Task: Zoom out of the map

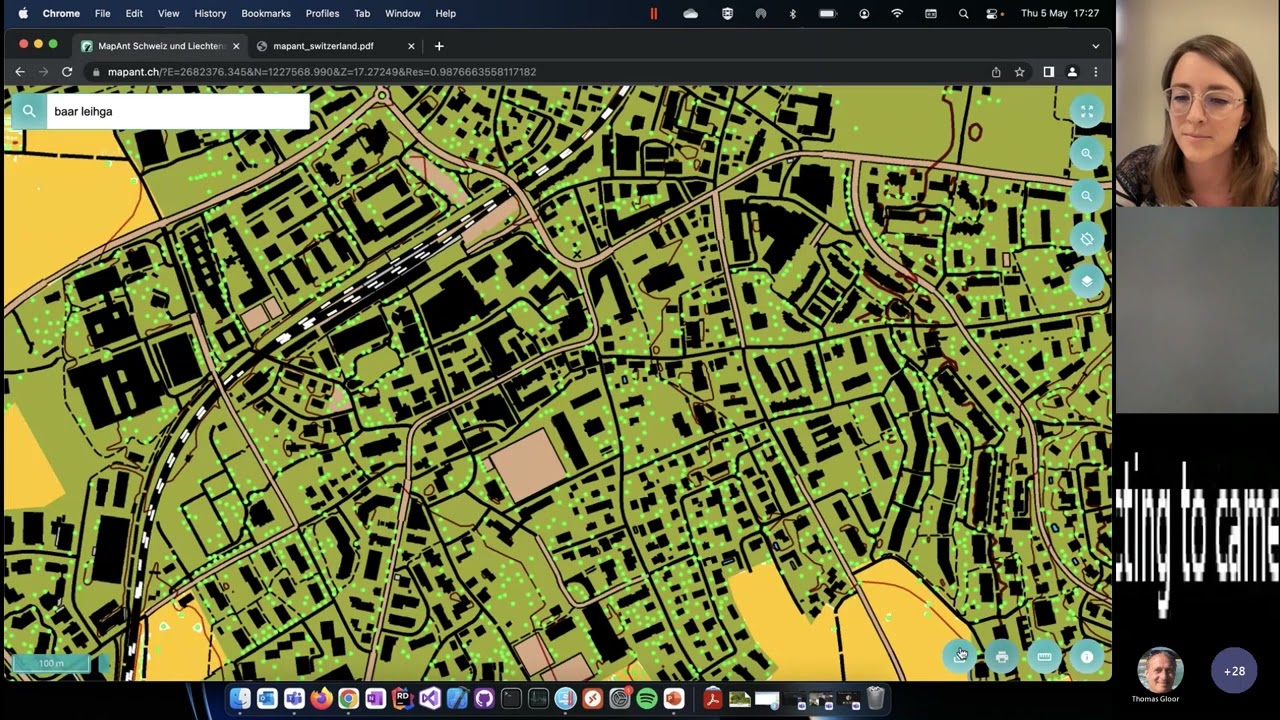Action: 1087,196
